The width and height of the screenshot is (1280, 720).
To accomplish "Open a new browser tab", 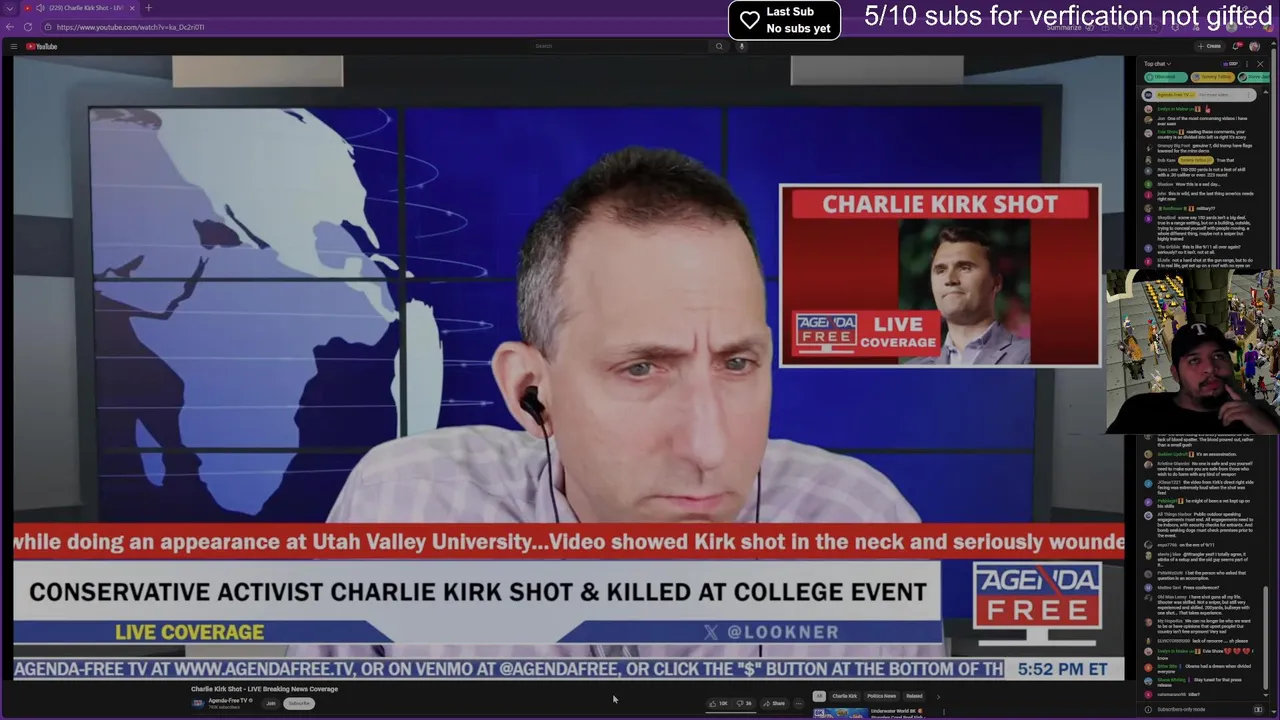I will click(x=148, y=8).
